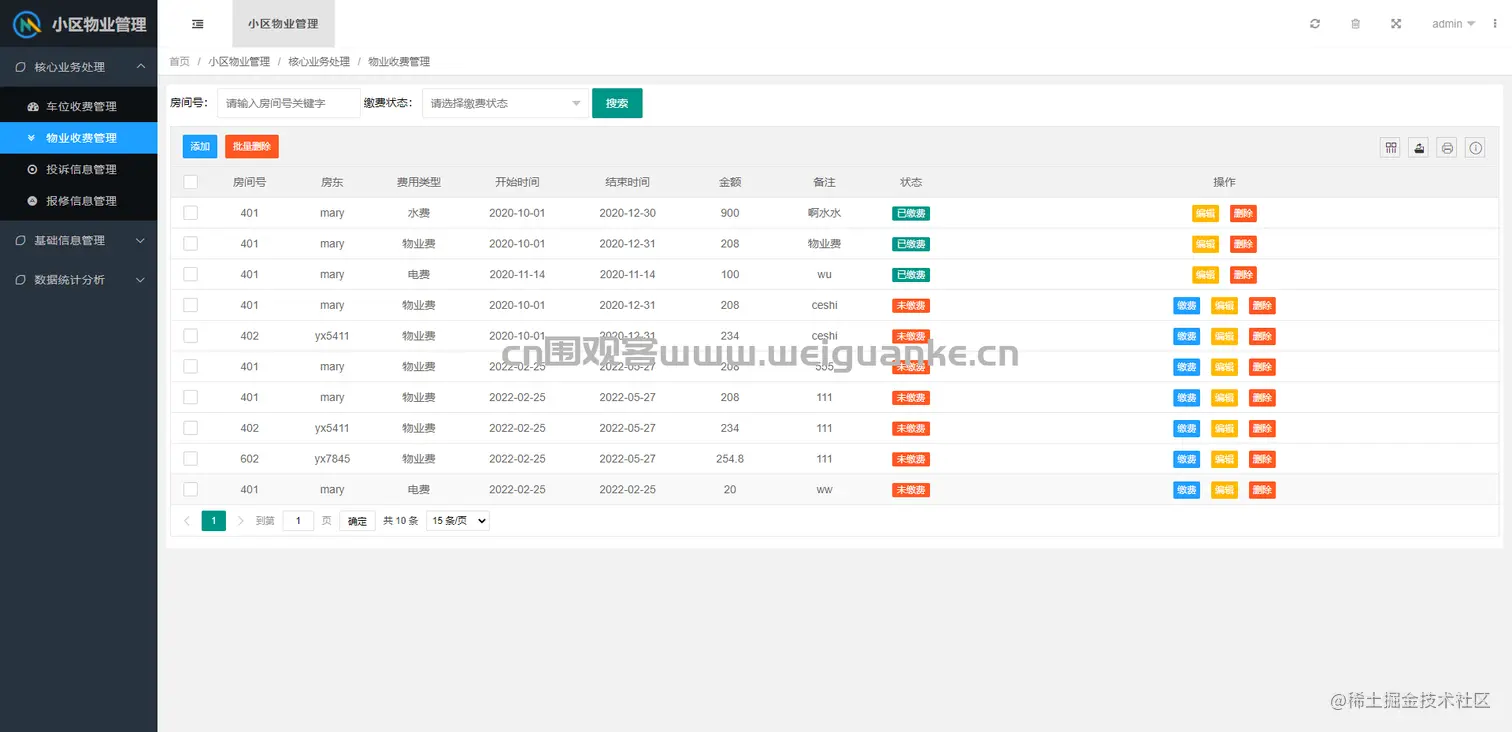Click 删除 in the ww row
1512x732 pixels.
pos(1262,490)
